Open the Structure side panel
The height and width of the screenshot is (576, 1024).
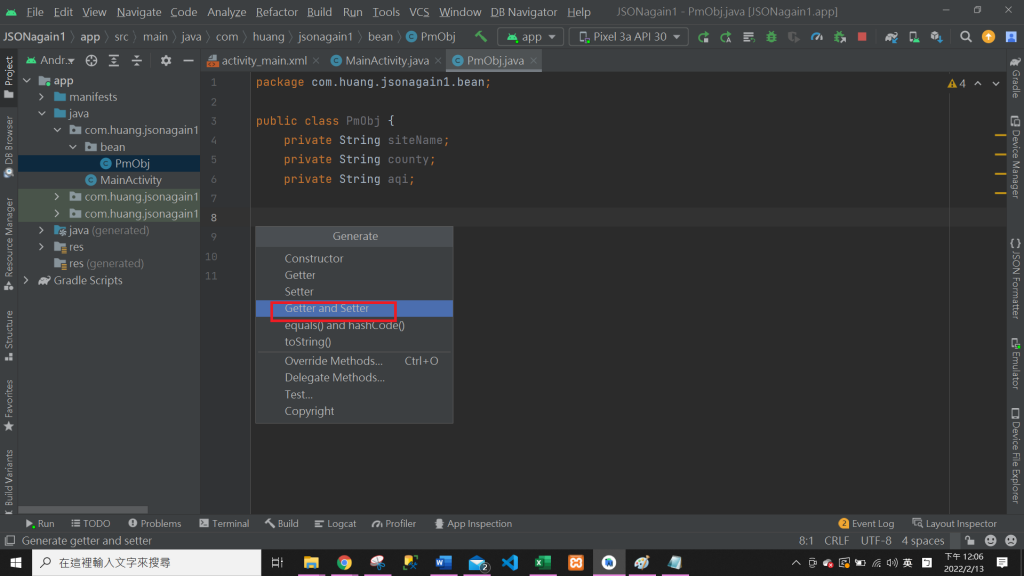tap(8, 335)
